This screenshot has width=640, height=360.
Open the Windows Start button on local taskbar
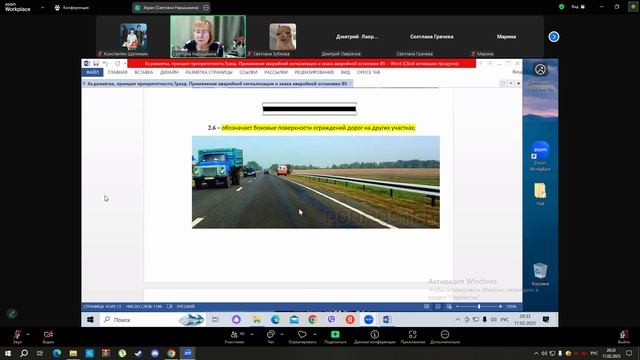(x=8, y=353)
